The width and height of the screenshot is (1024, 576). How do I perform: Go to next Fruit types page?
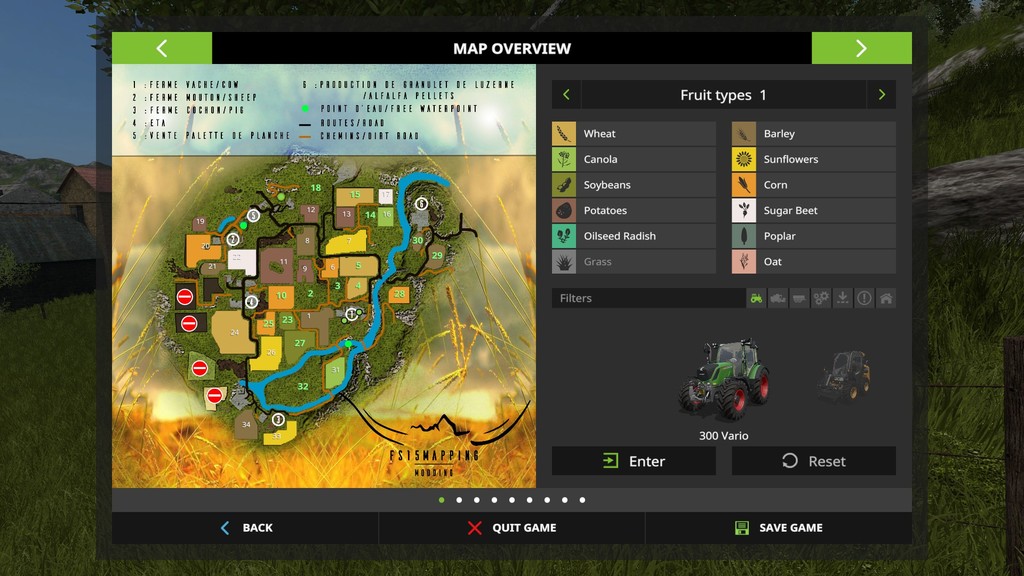(x=881, y=95)
